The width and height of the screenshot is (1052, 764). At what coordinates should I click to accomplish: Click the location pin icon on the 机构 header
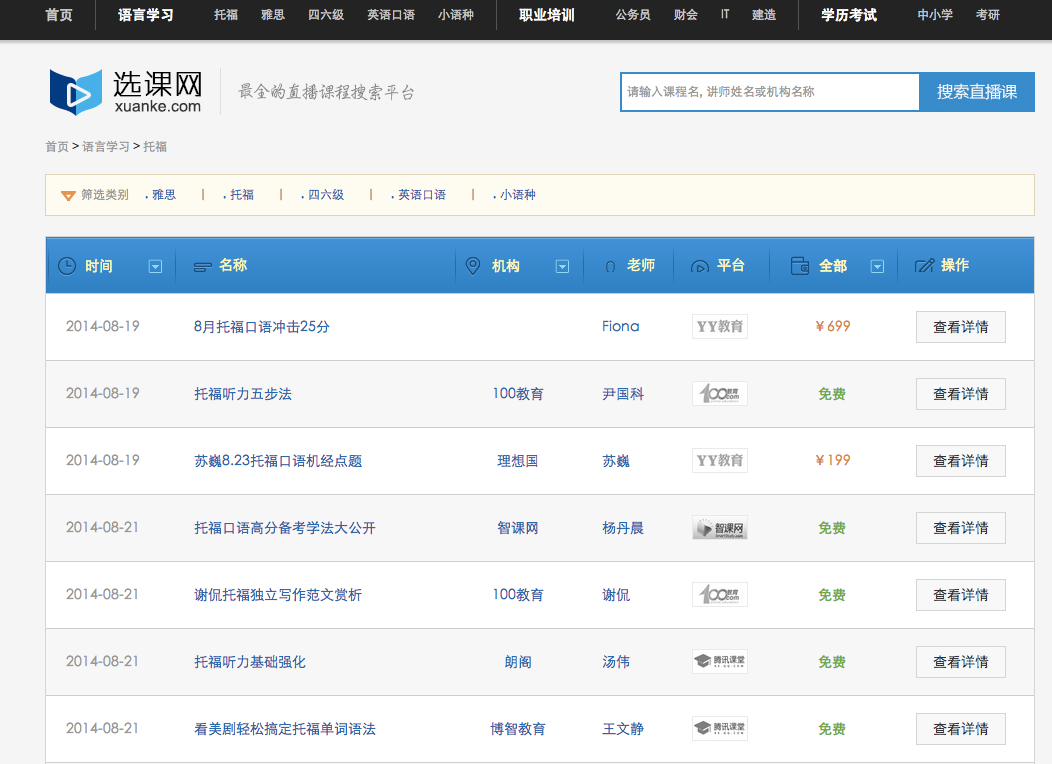pyautogui.click(x=474, y=265)
